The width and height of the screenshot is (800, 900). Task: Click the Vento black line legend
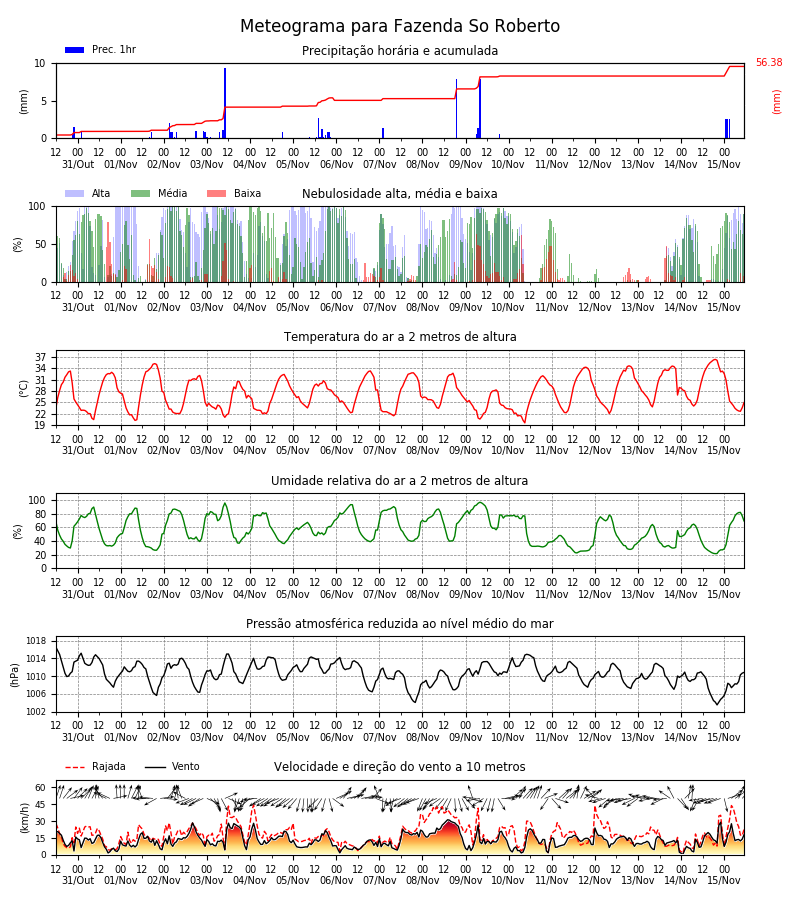[x=155, y=767]
